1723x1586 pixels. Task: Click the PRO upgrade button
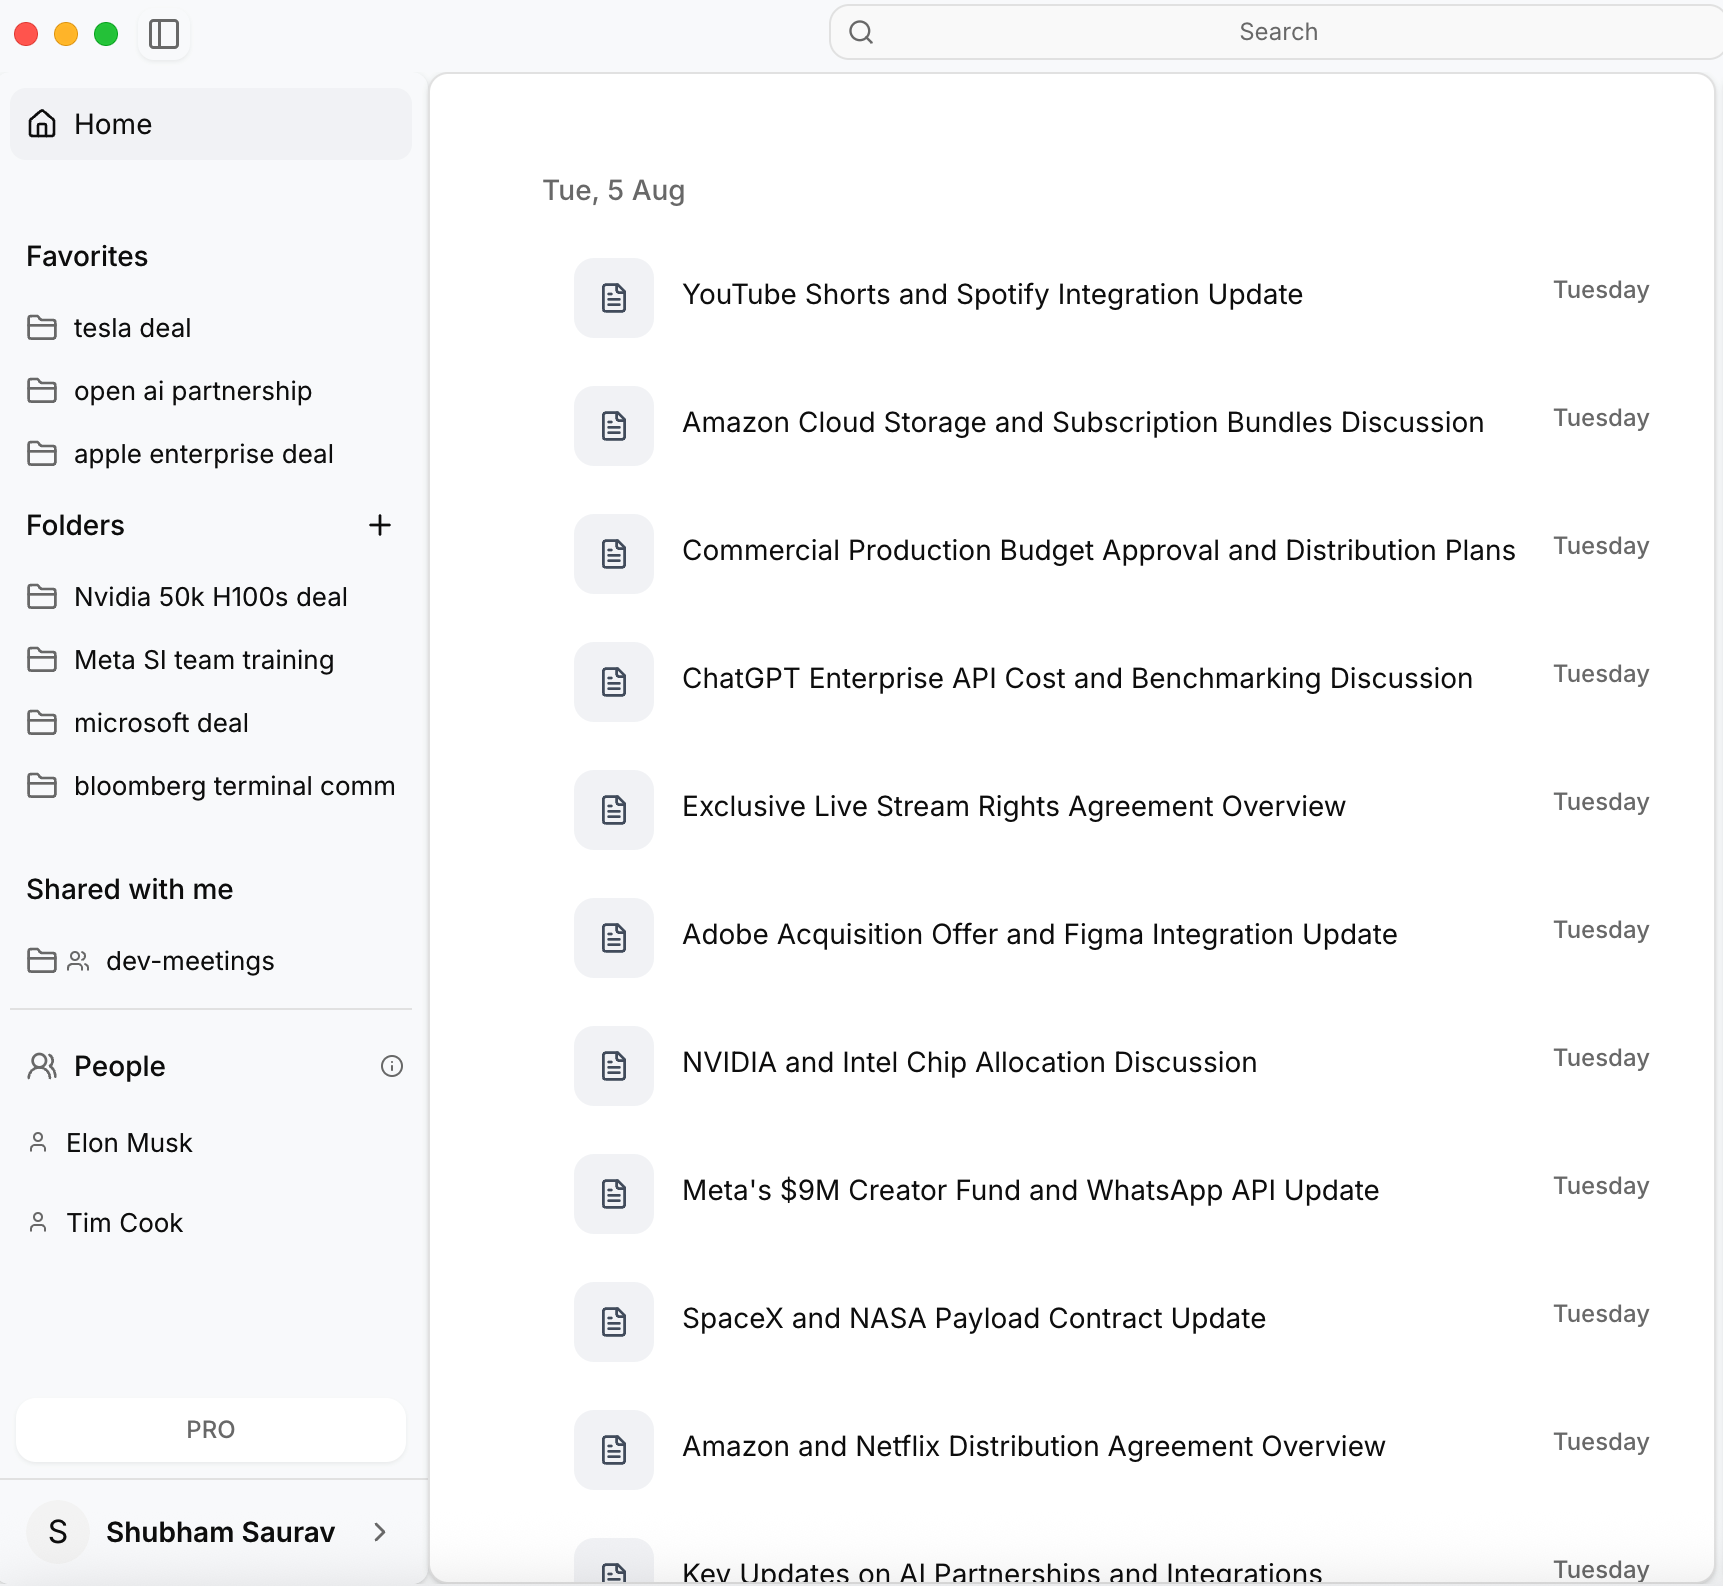(211, 1430)
